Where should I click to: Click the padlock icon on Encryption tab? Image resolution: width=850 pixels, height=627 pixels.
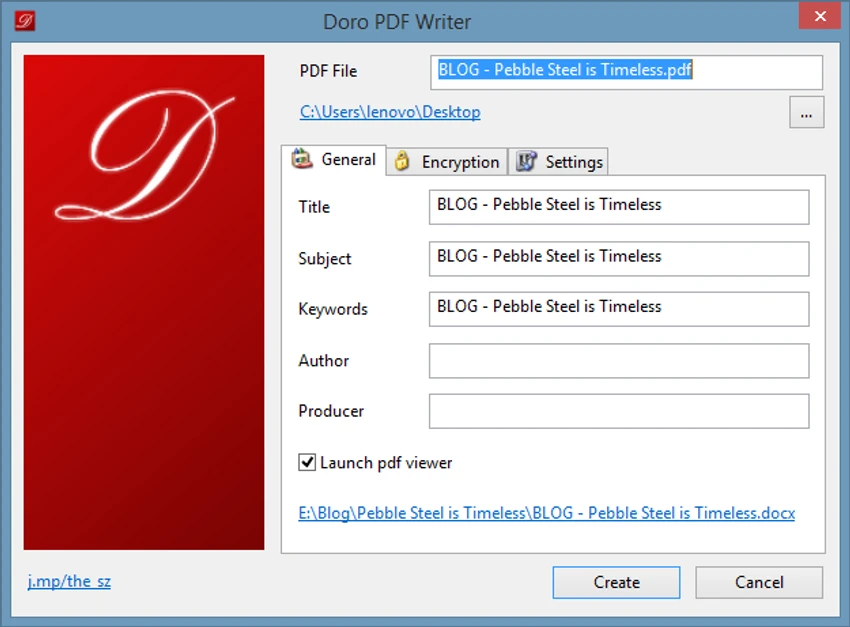pyautogui.click(x=402, y=161)
